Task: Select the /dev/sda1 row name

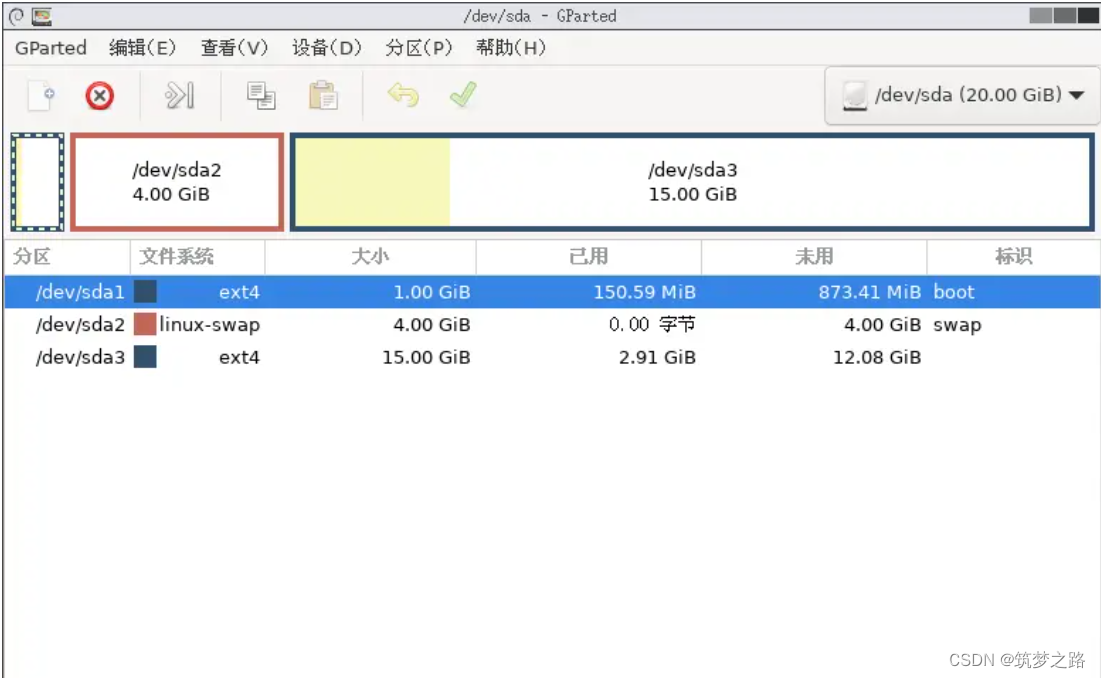Action: (x=80, y=292)
